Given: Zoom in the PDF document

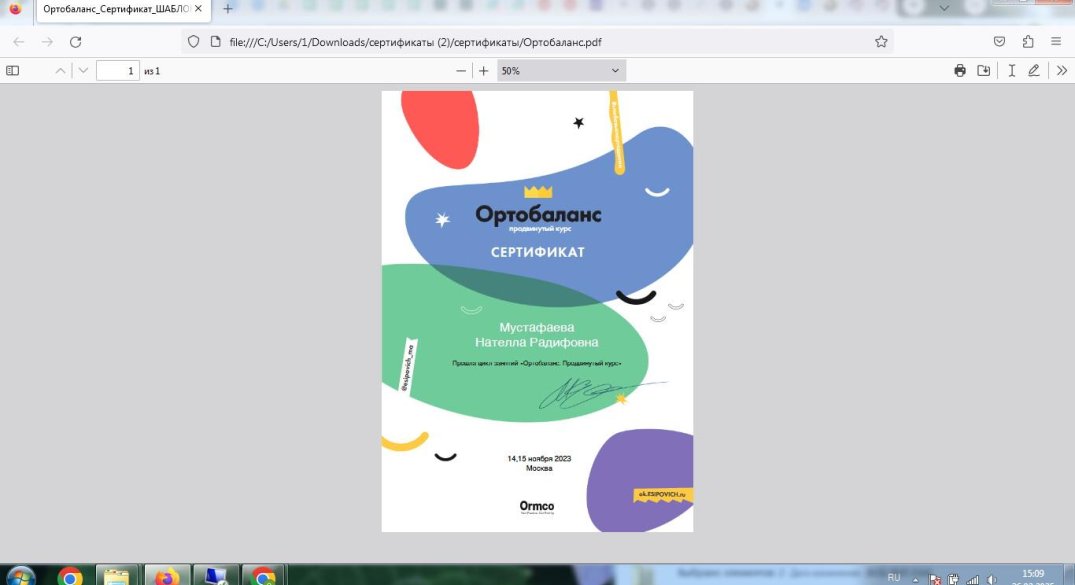Looking at the screenshot, I should pos(483,71).
